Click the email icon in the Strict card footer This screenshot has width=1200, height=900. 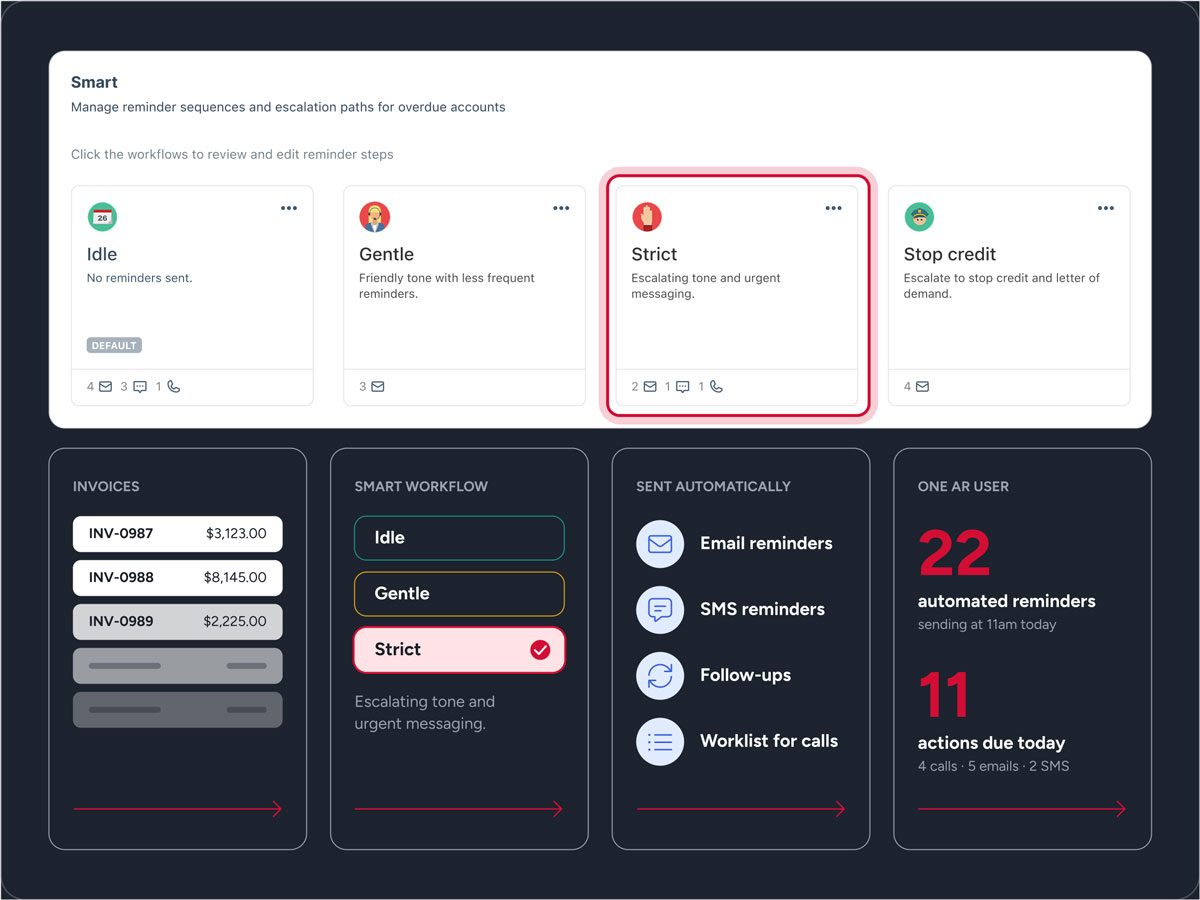650,386
